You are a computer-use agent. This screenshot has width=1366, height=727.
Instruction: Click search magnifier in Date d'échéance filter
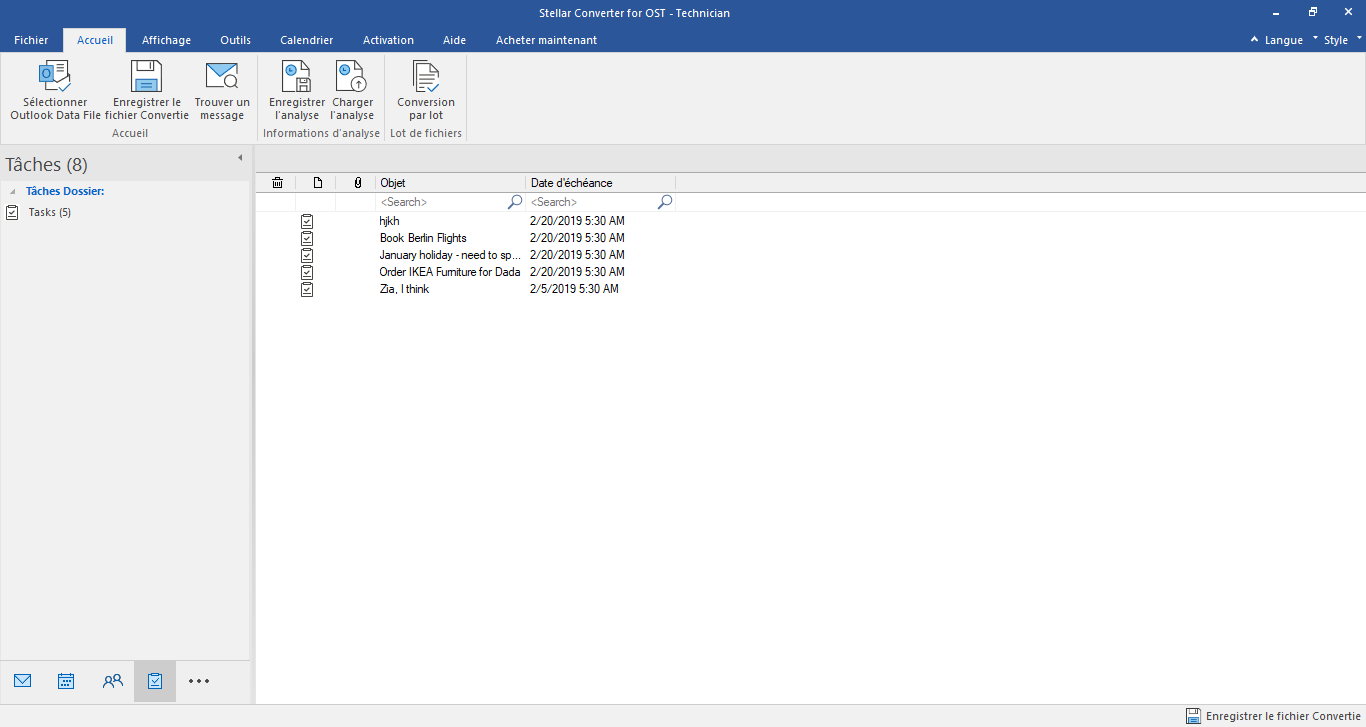point(665,202)
